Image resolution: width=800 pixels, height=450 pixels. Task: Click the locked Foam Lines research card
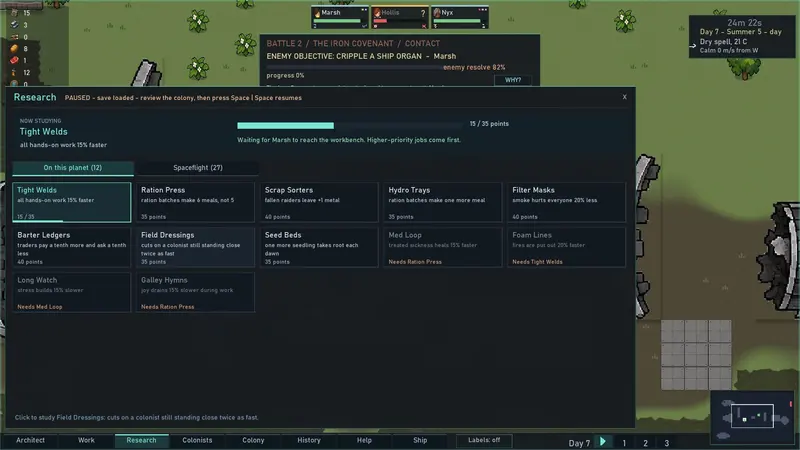tap(566, 247)
